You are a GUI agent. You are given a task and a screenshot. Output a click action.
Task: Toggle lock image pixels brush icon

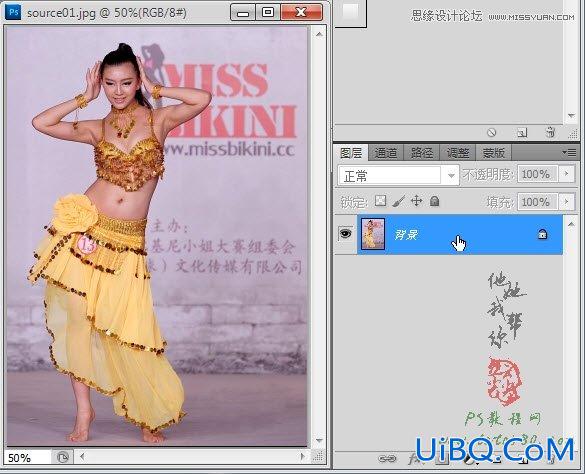398,201
